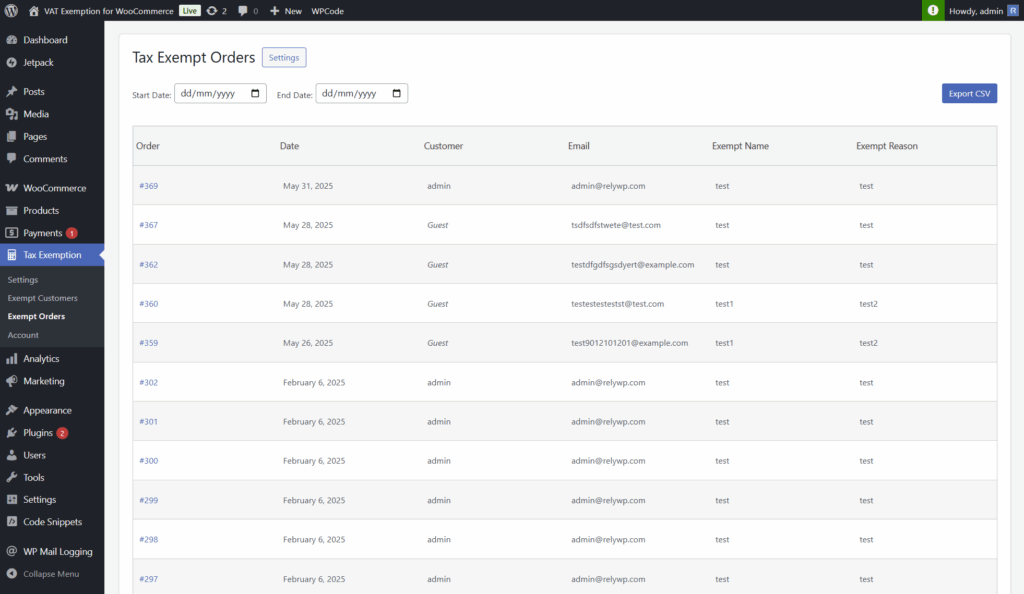The height and width of the screenshot is (594, 1024).
Task: Open the comments bubble icon in admin bar
Action: point(243,10)
